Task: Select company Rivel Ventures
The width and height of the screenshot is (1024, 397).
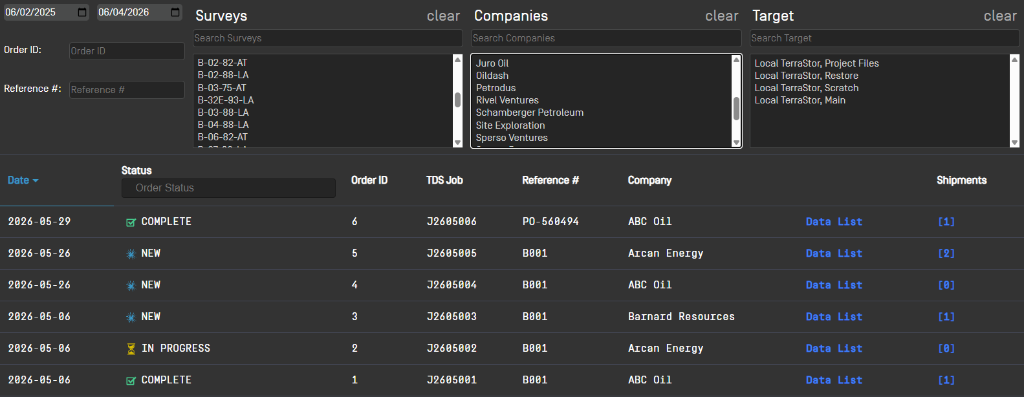Action: [x=507, y=100]
